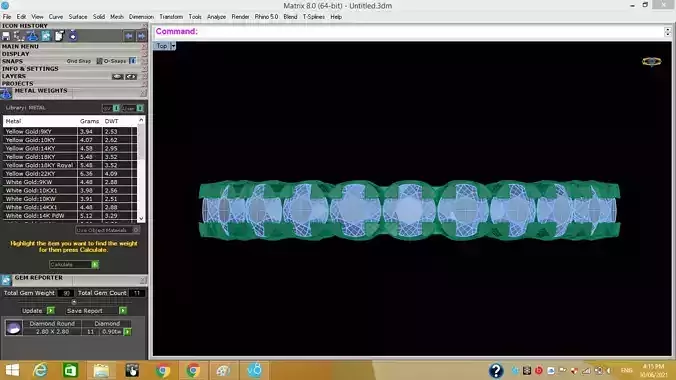
Task: Click the green arrow beside Save Report
Action: pyautogui.click(x=123, y=311)
